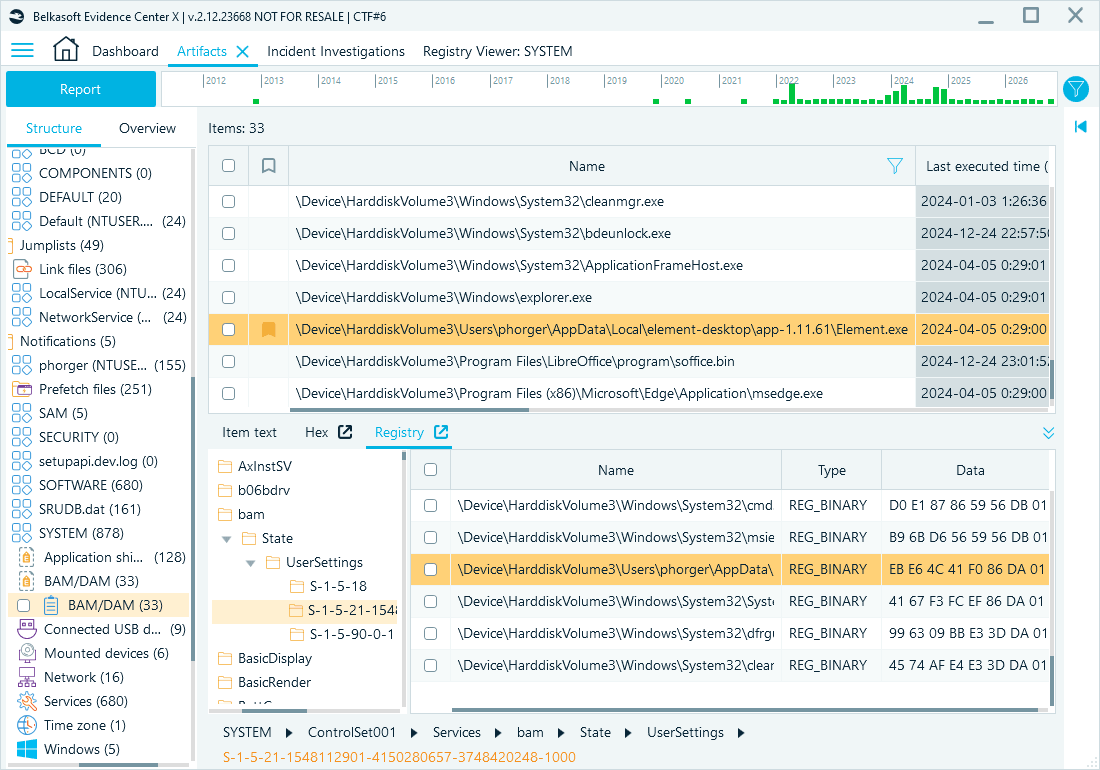Click the Connected USB devices icon

click(x=27, y=629)
